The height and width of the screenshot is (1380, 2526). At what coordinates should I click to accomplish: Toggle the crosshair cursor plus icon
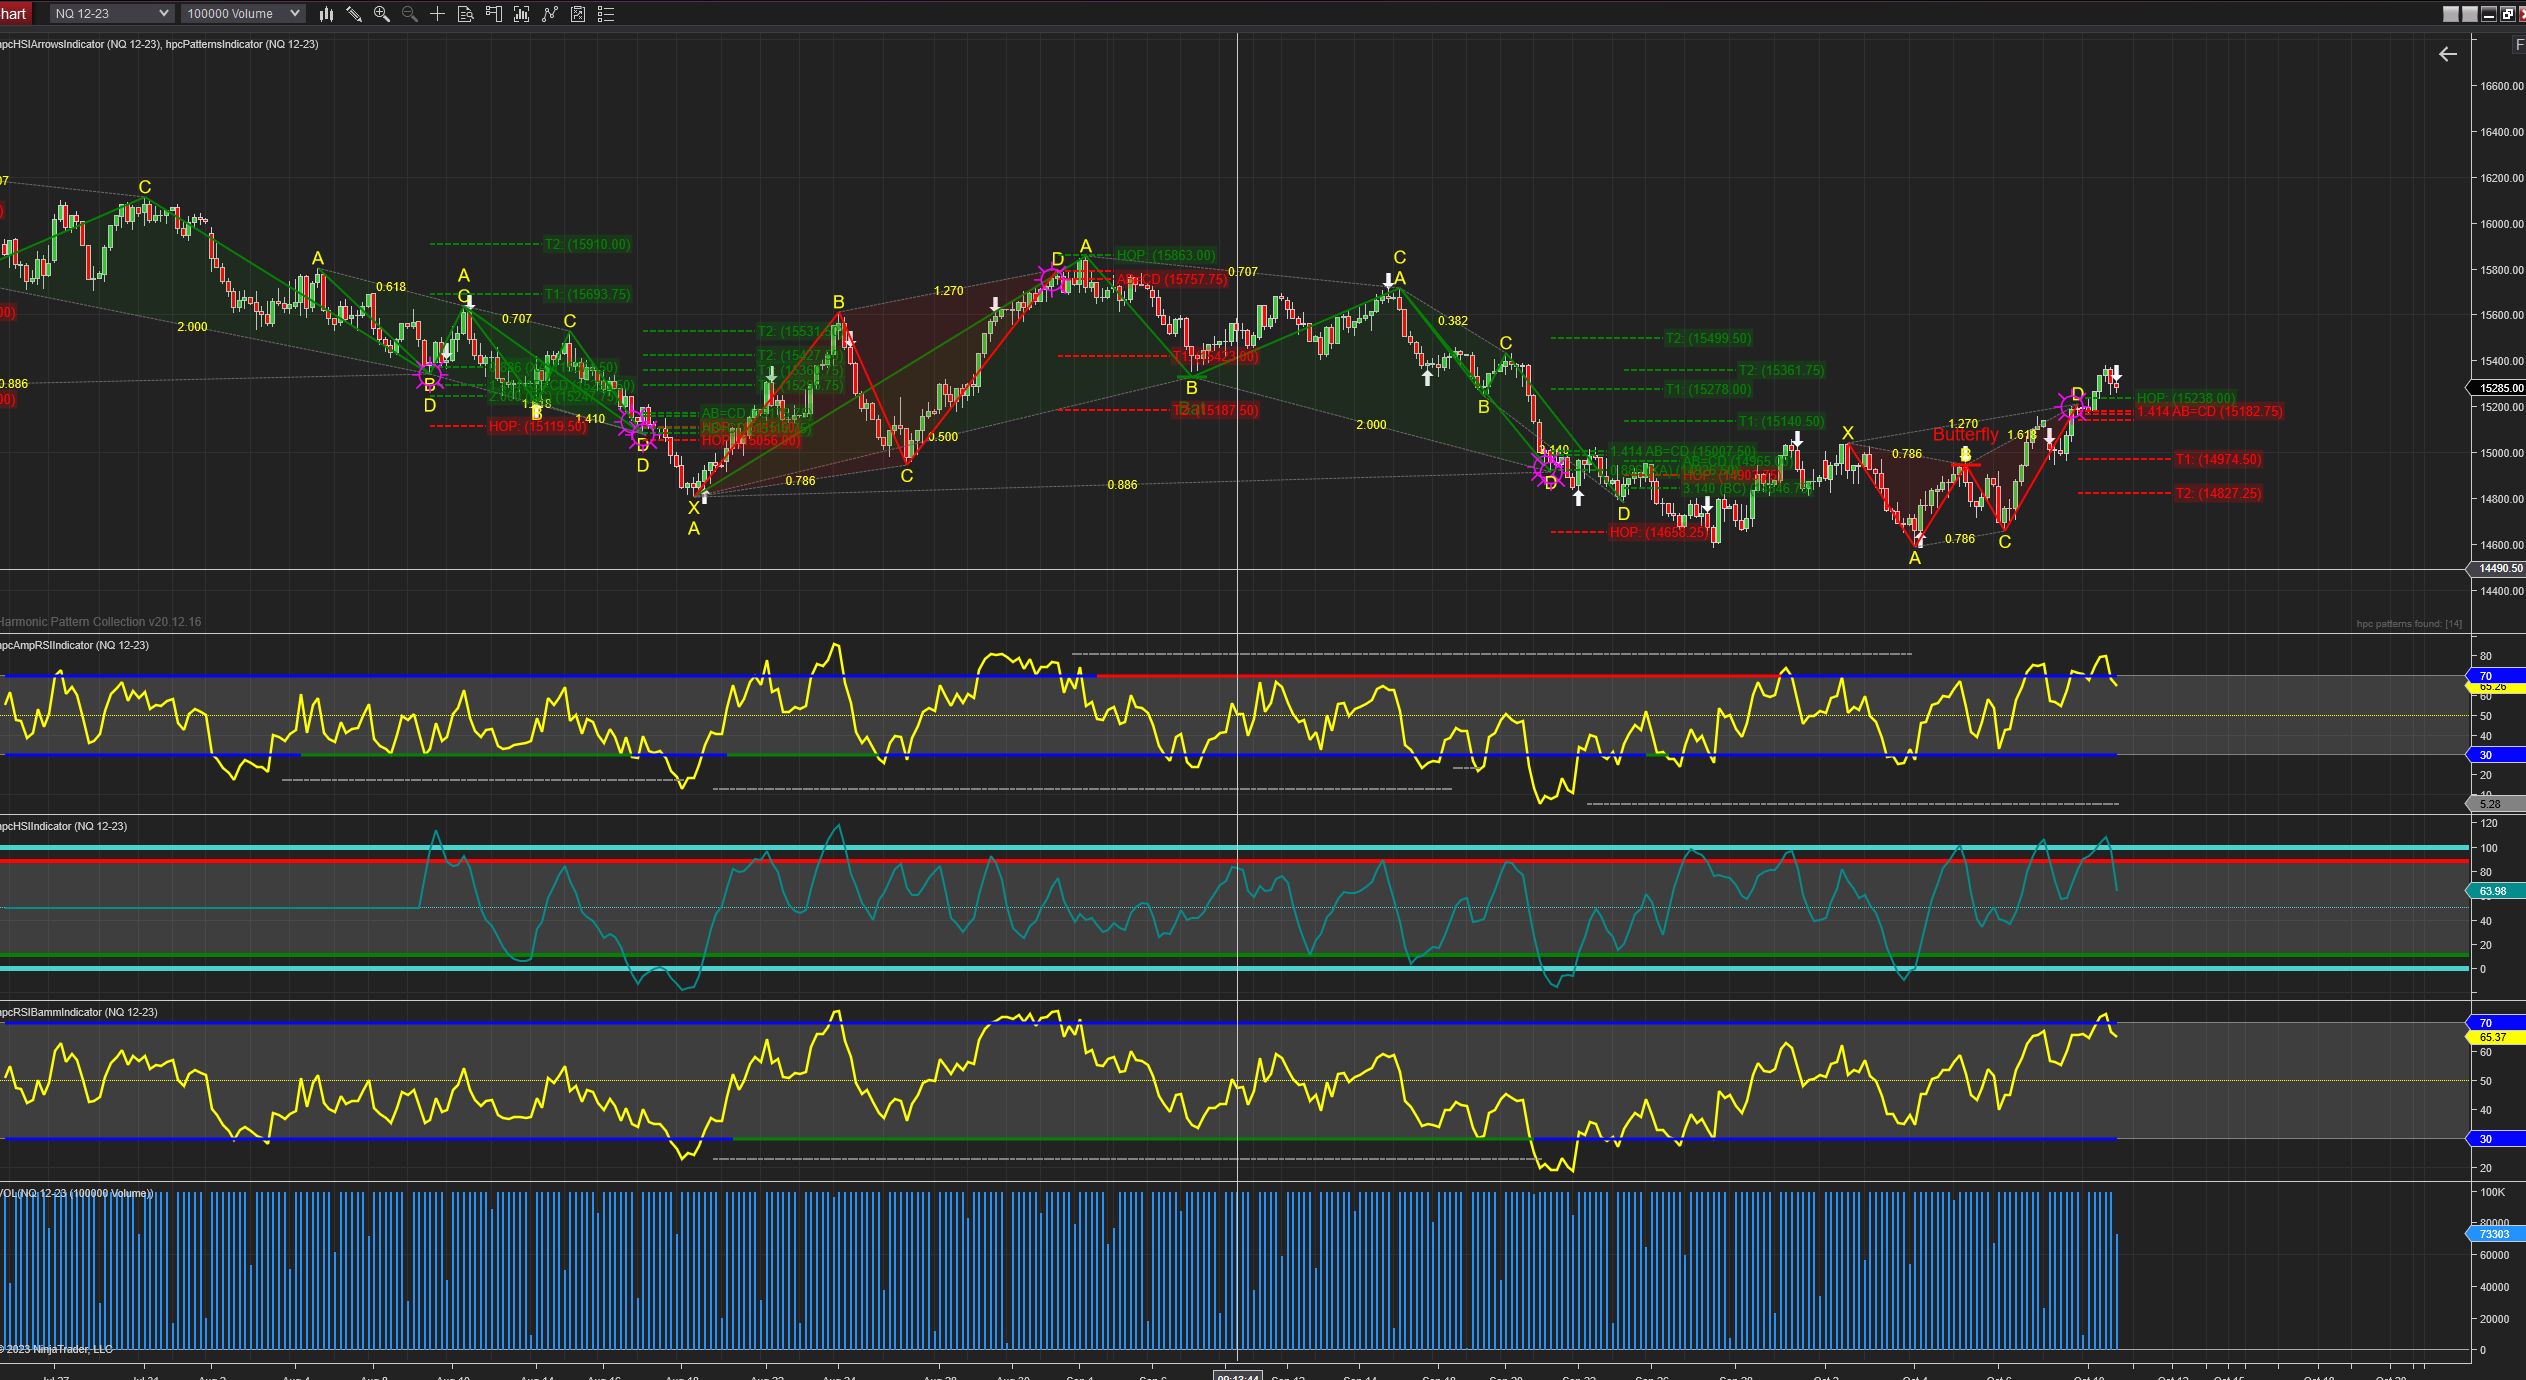coord(437,14)
